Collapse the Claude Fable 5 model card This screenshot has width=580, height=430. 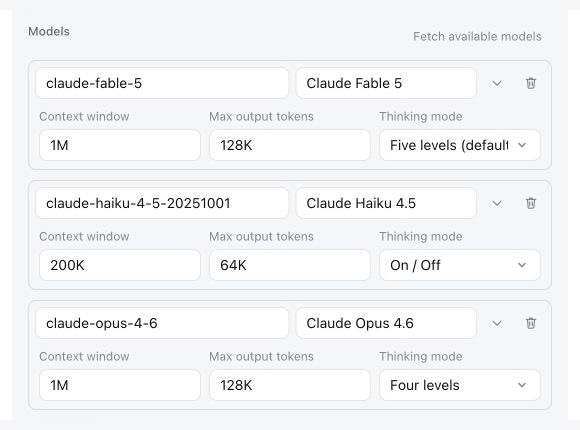coord(497,83)
